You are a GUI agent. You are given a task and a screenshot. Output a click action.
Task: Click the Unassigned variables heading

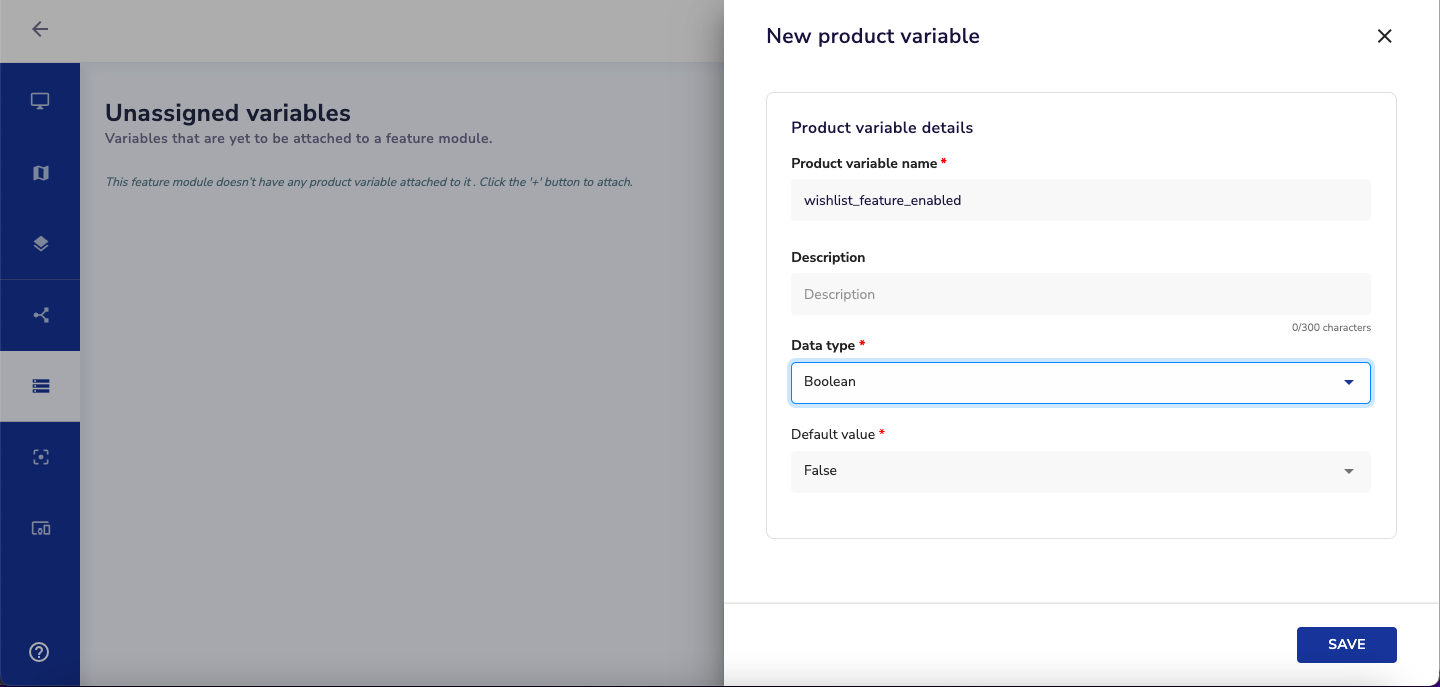click(228, 113)
